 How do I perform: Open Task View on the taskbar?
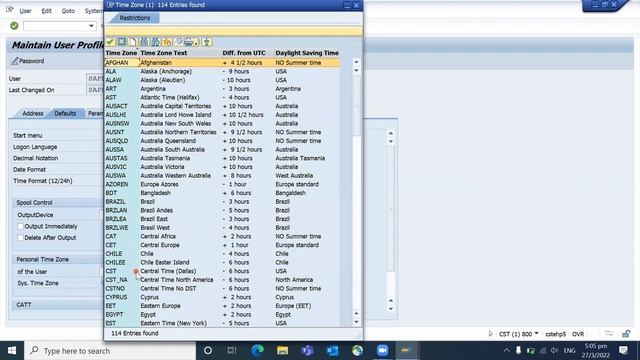tap(232, 351)
